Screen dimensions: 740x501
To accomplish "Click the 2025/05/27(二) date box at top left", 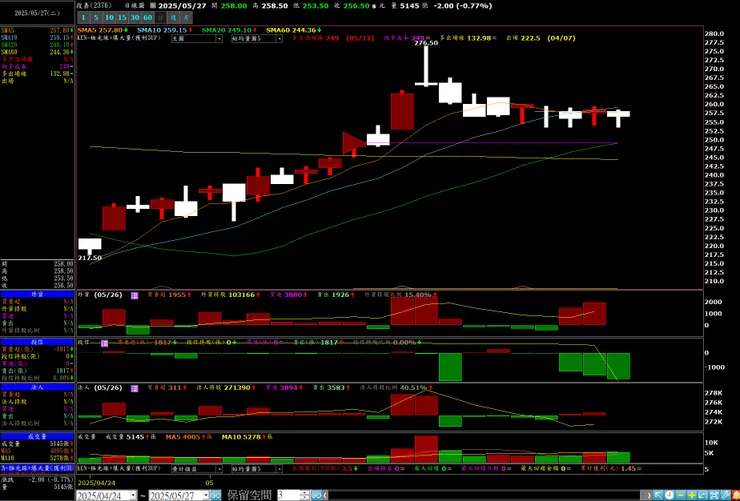I will point(37,13).
